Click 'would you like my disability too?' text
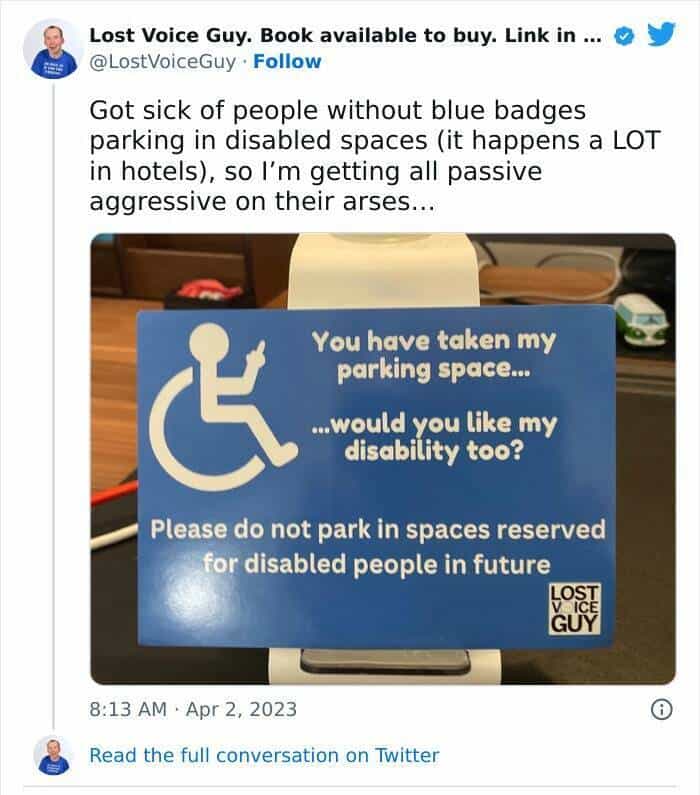Viewport: 700px width, 795px height. coord(434,437)
